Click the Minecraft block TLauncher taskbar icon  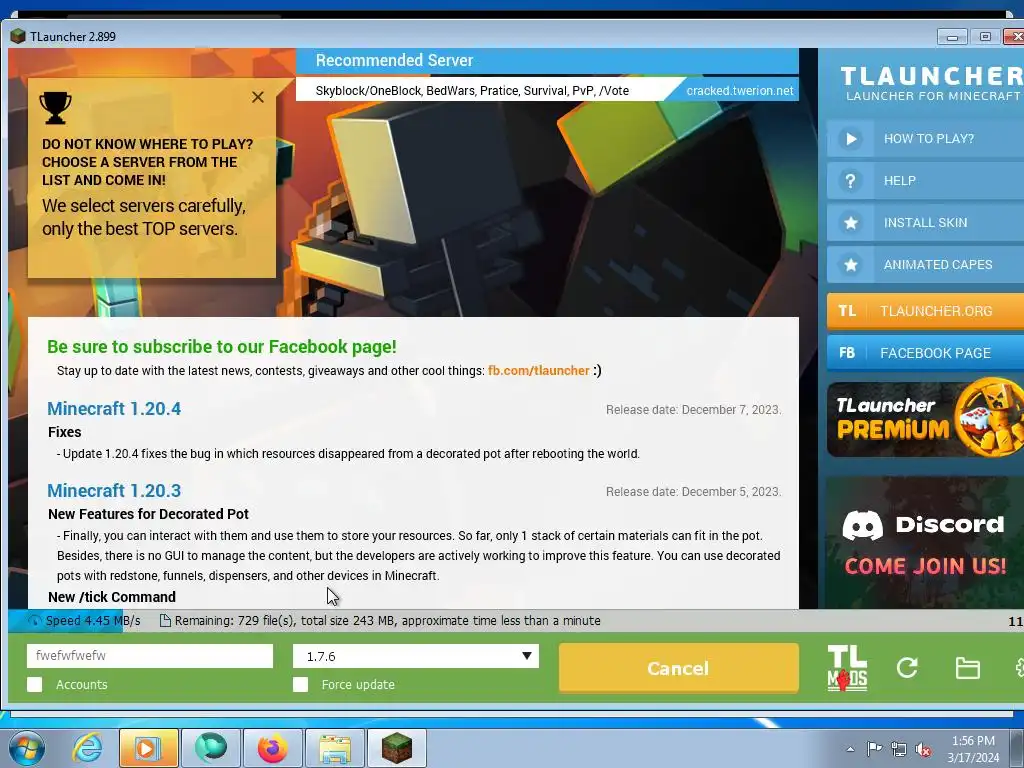click(x=396, y=748)
